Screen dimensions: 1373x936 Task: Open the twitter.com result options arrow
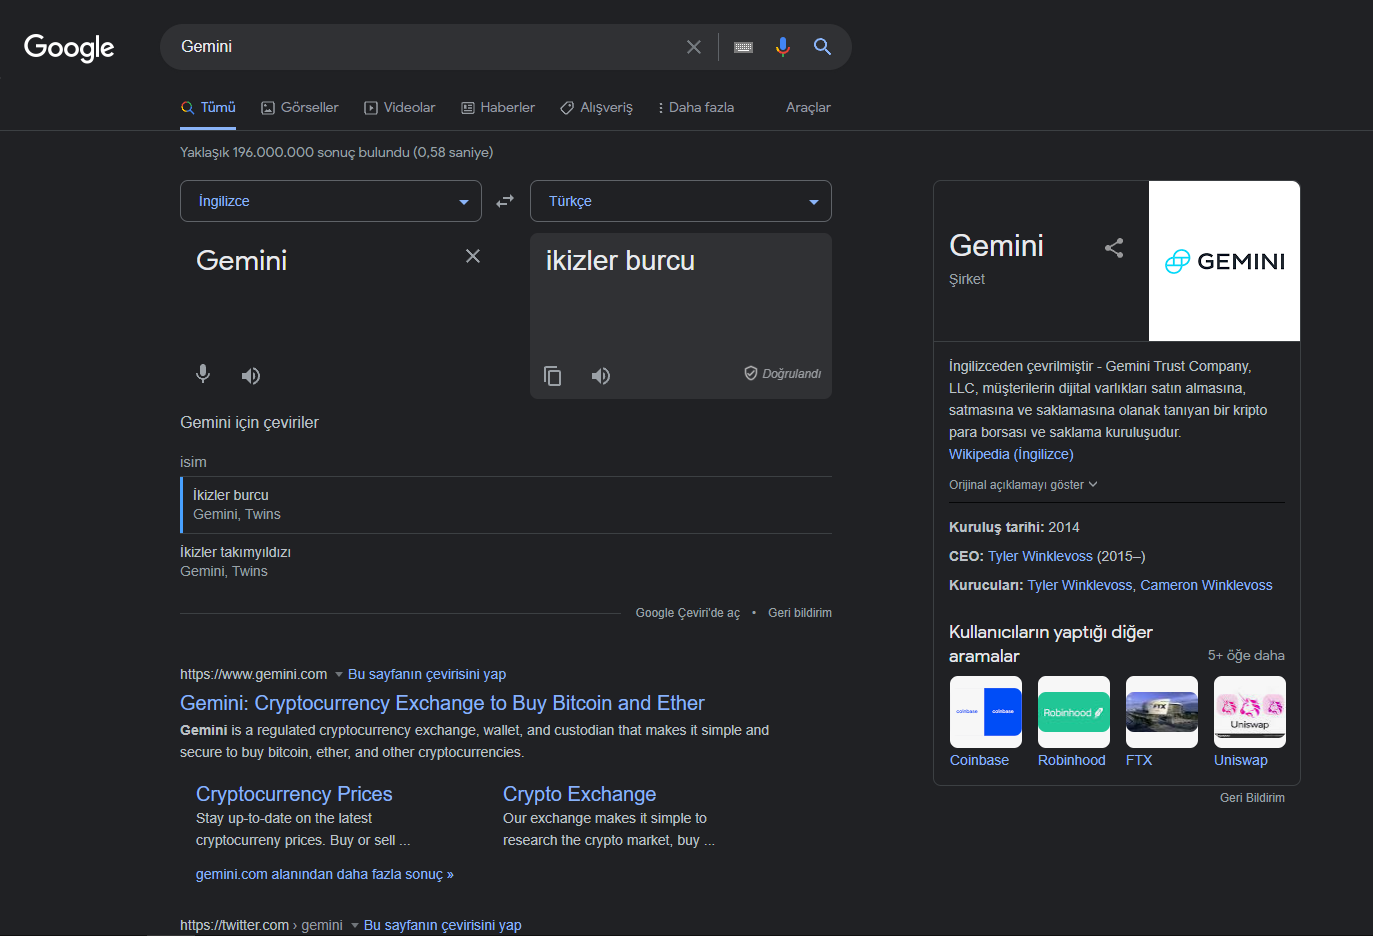point(355,925)
